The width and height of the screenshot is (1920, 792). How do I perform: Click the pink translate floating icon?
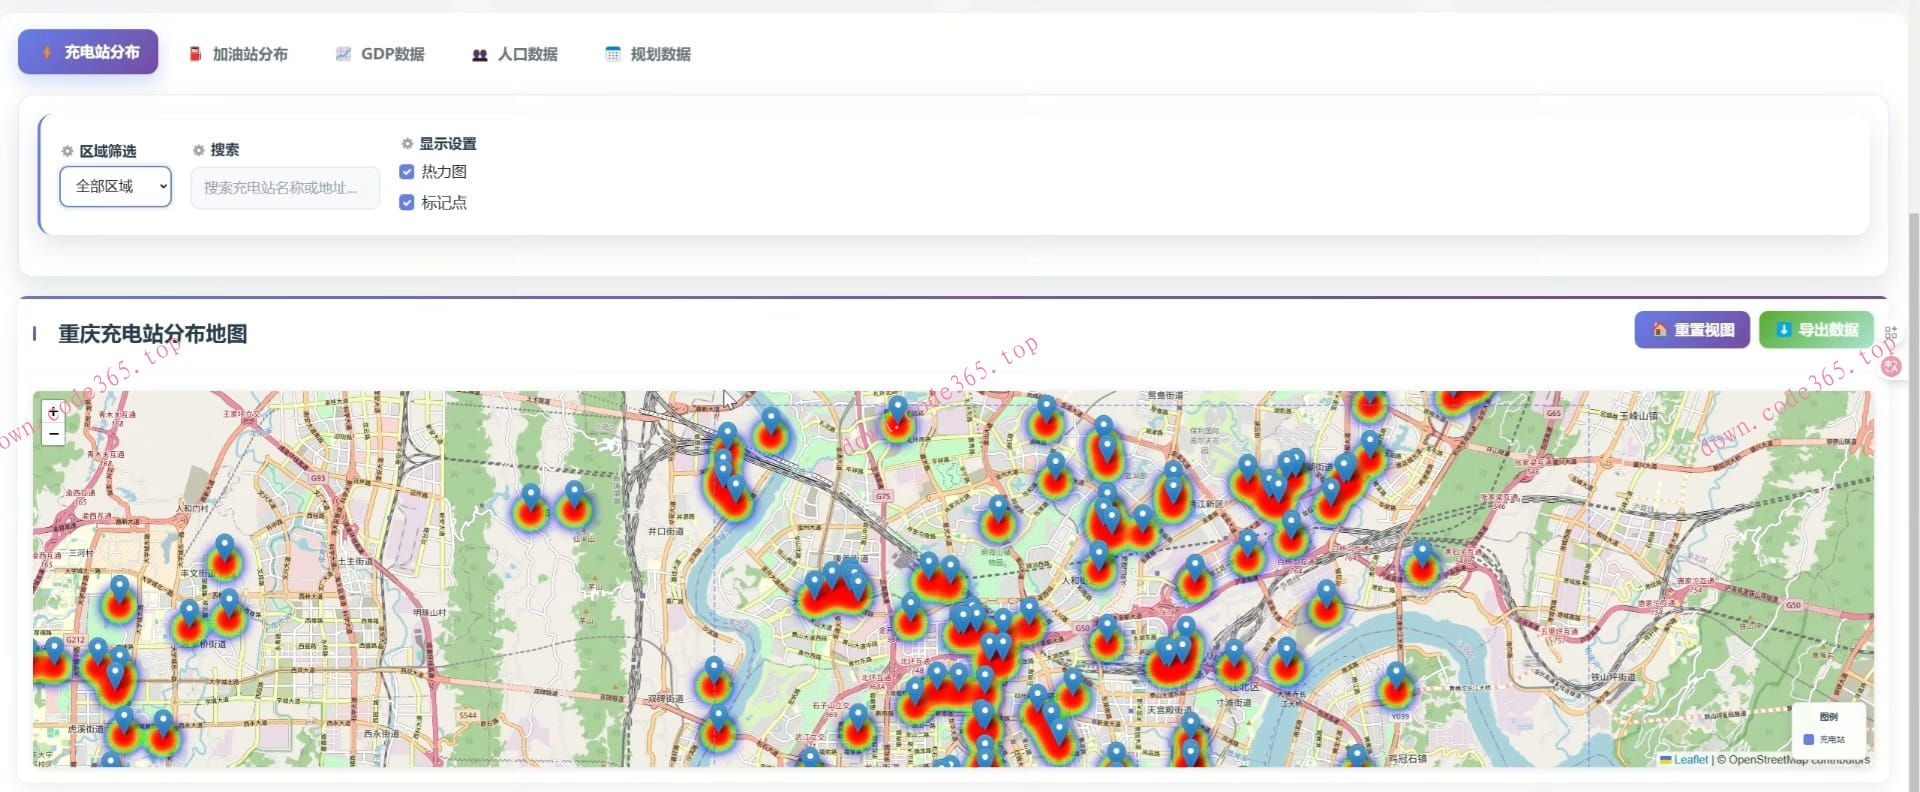pos(1891,366)
